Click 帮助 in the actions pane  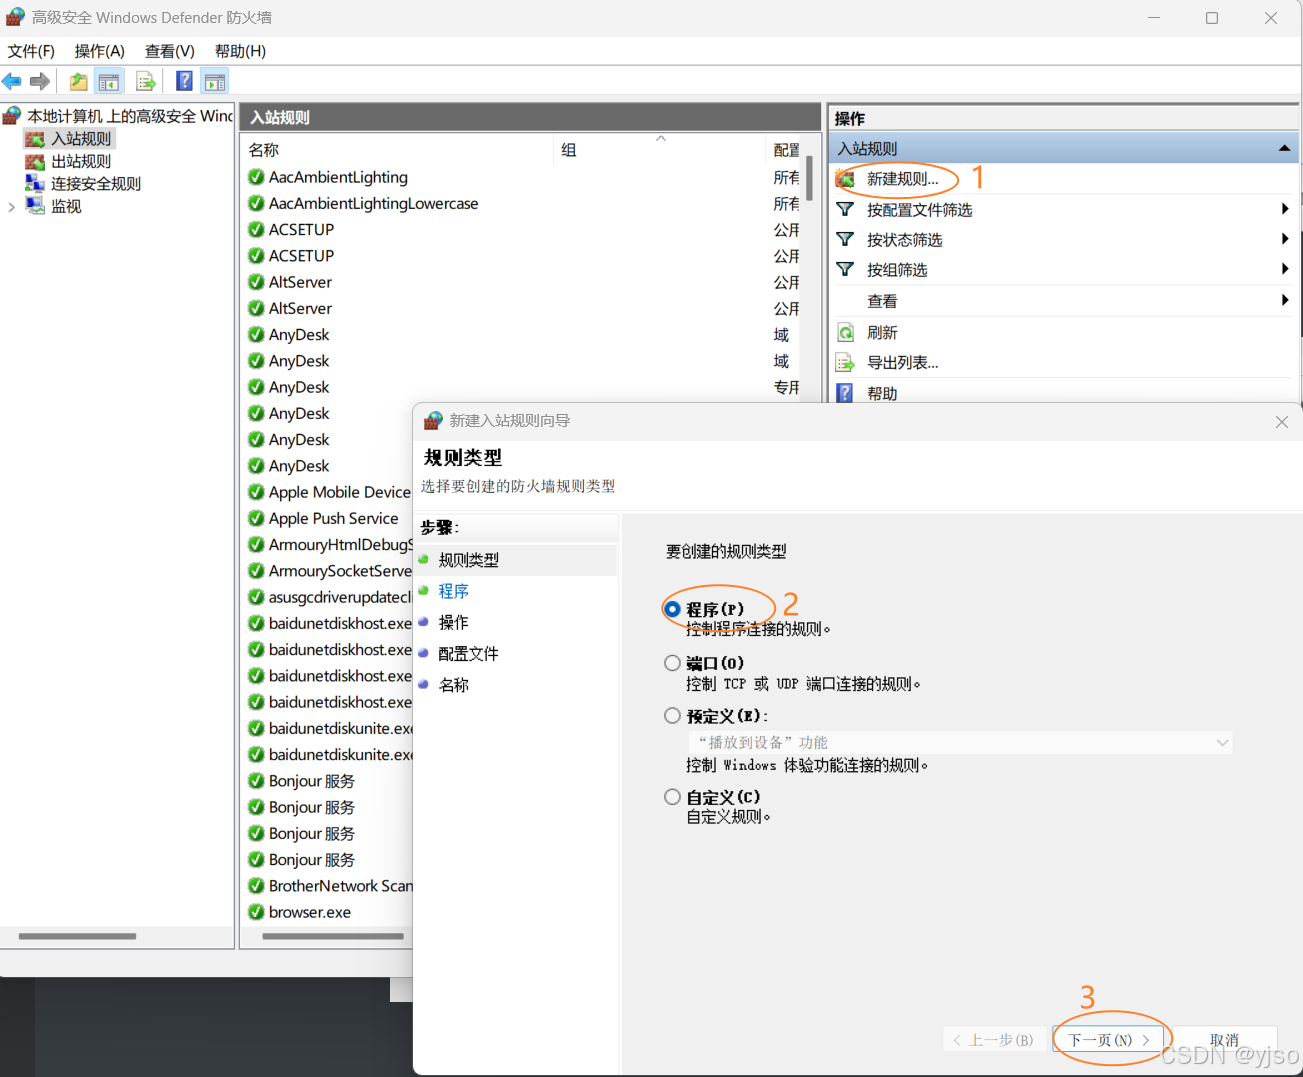click(x=882, y=394)
